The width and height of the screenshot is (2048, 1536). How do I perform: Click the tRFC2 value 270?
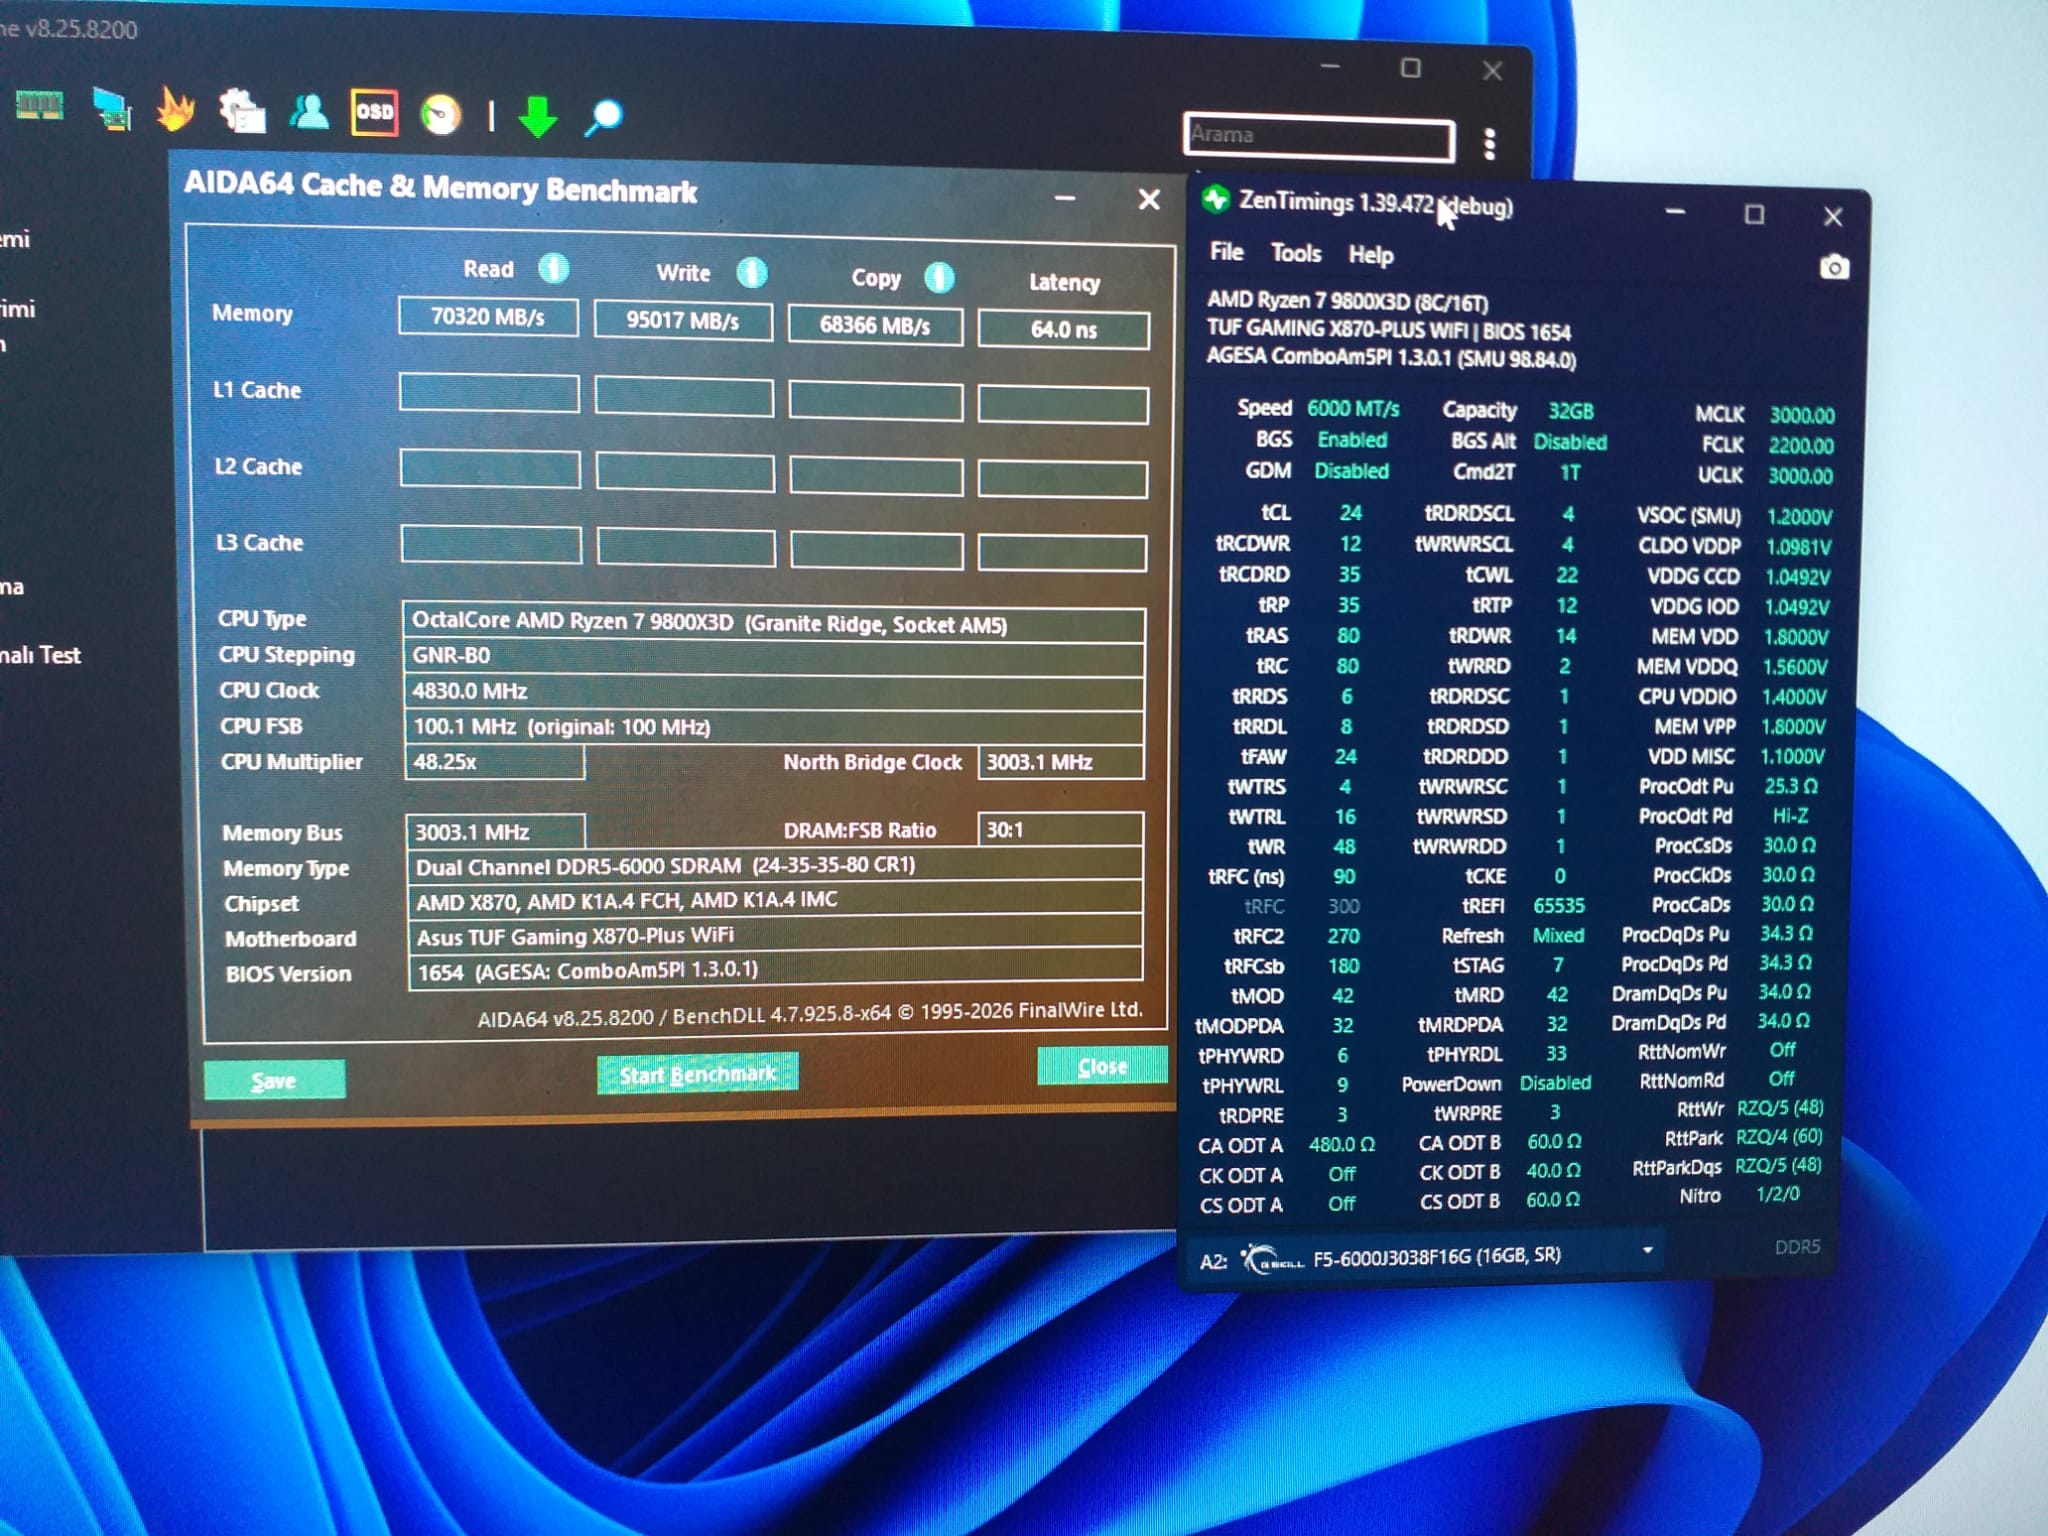coord(1343,936)
